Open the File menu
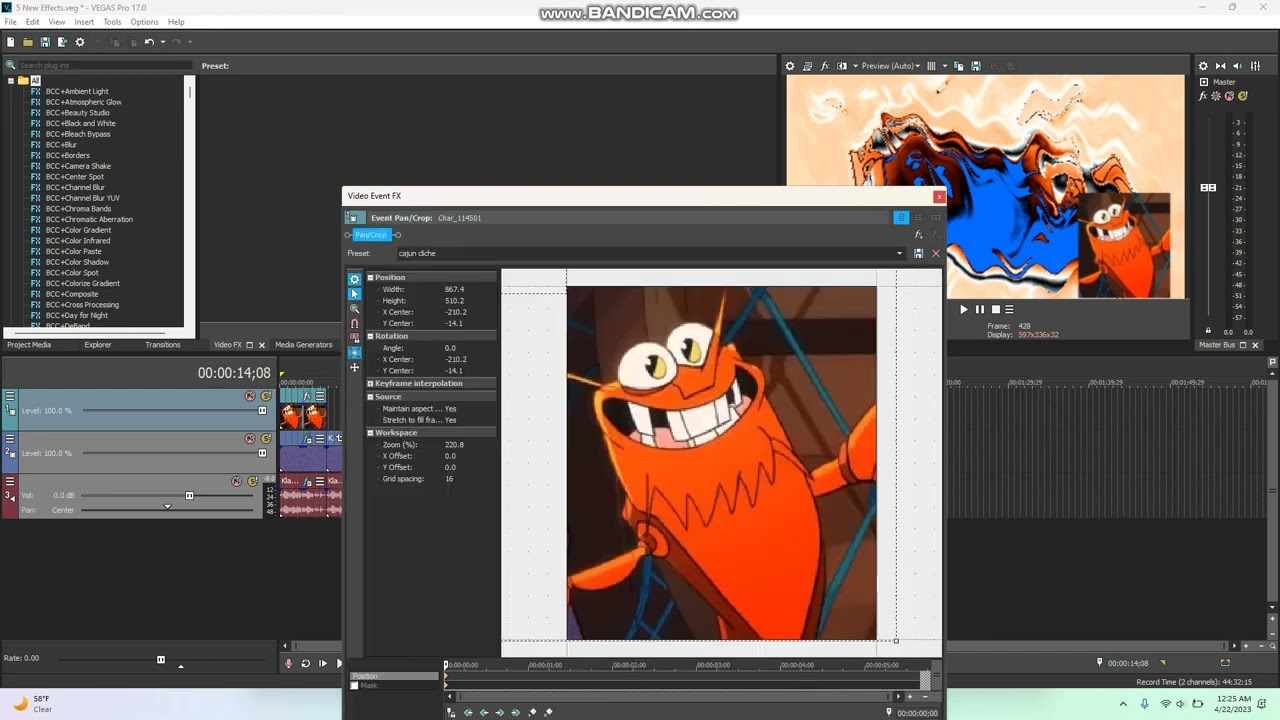The image size is (1280, 720). pyautogui.click(x=10, y=22)
